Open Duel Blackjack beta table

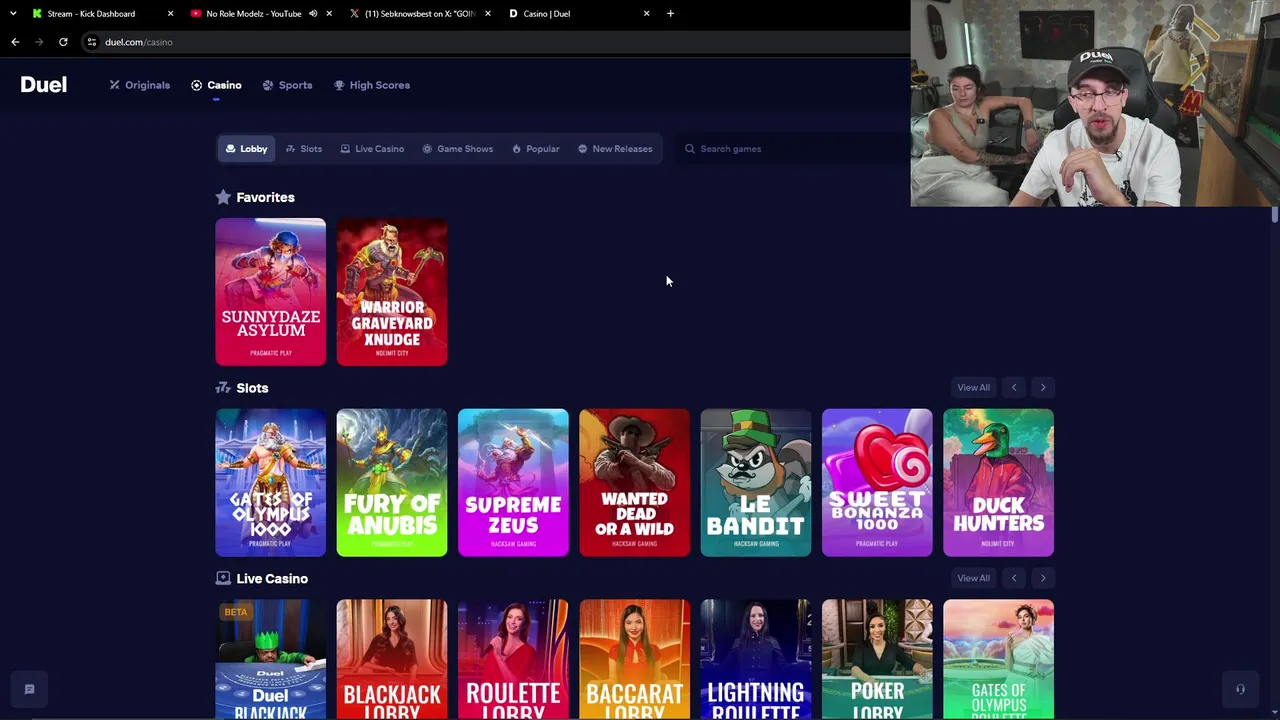pyautogui.click(x=270, y=659)
